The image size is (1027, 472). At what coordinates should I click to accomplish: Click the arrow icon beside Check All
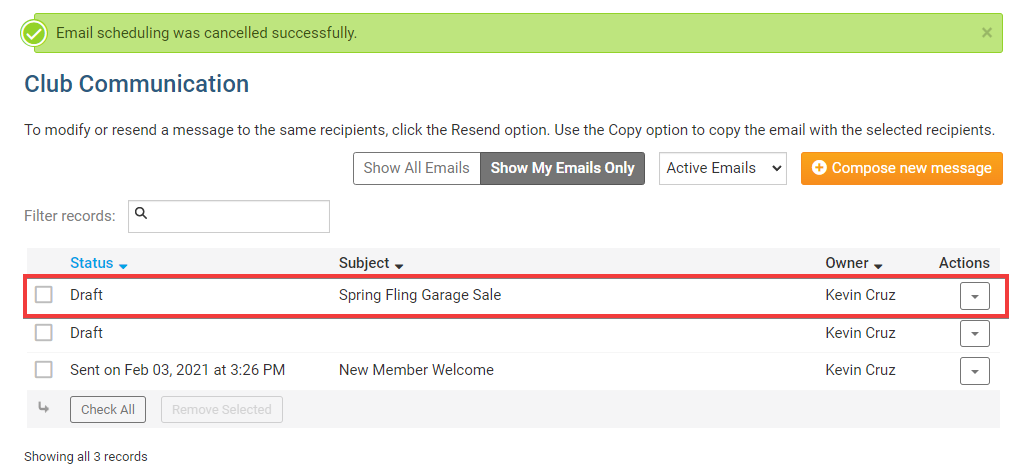[x=43, y=408]
